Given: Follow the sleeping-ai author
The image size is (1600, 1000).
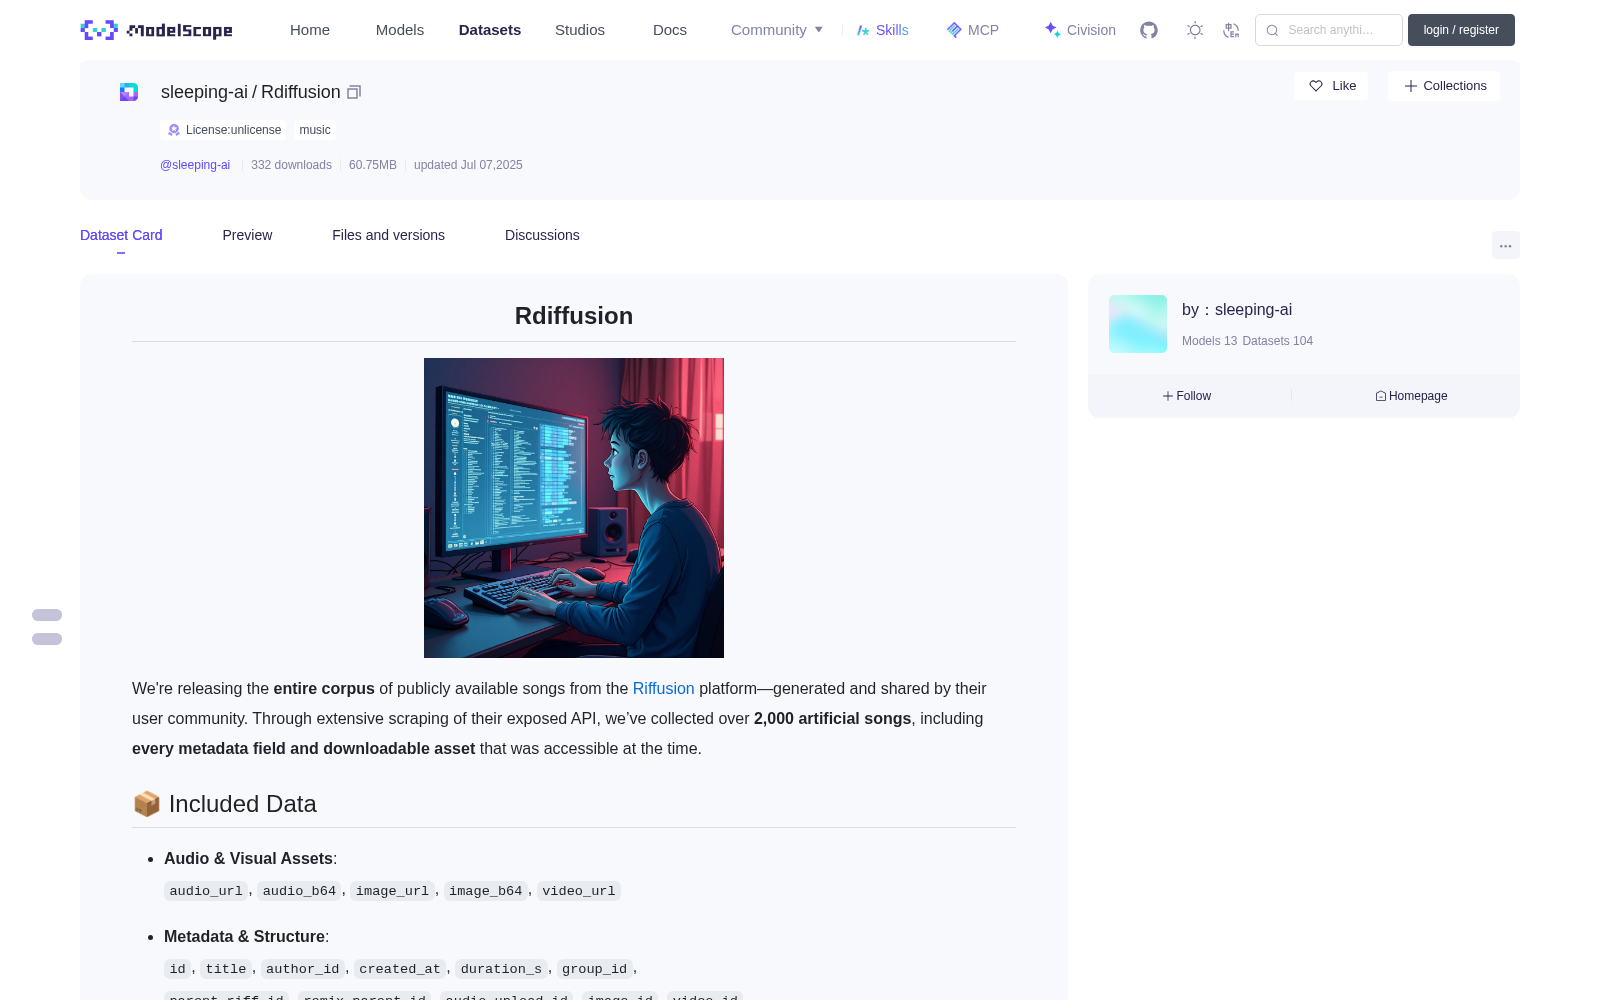Looking at the screenshot, I should click(1187, 396).
